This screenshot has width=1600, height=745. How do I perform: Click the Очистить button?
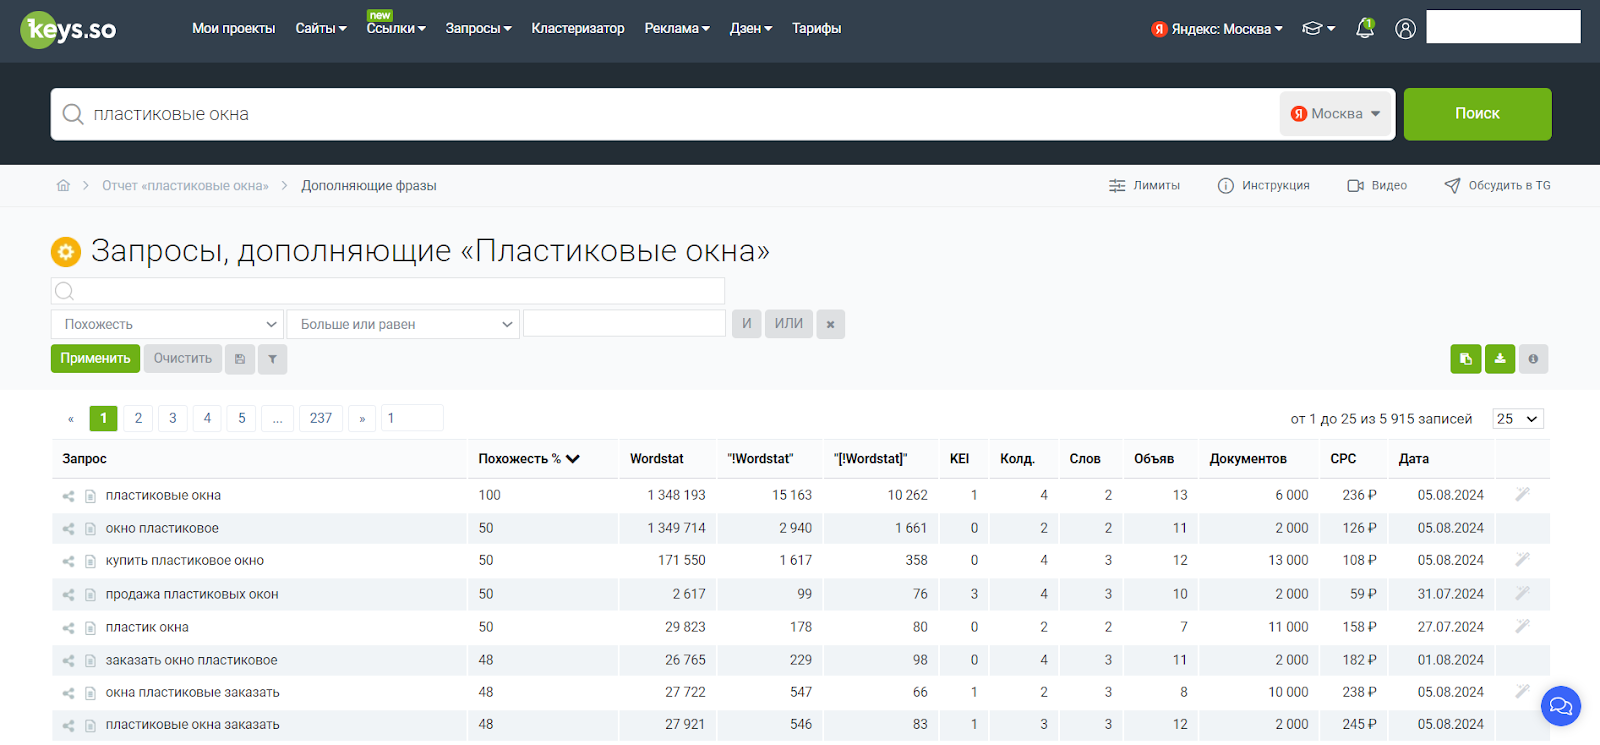click(183, 359)
